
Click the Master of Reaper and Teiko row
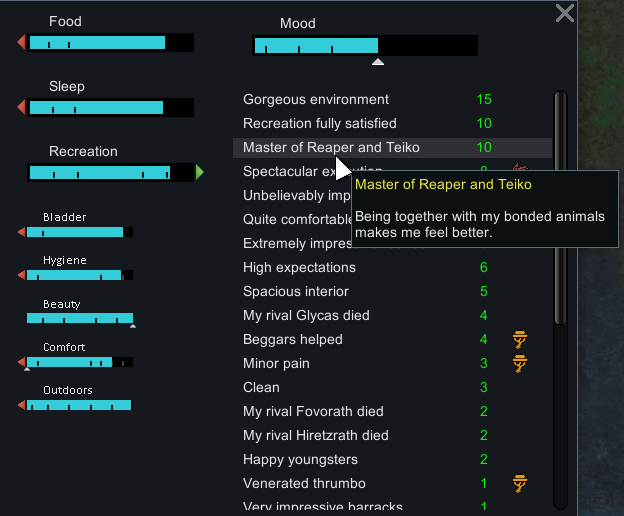331,147
